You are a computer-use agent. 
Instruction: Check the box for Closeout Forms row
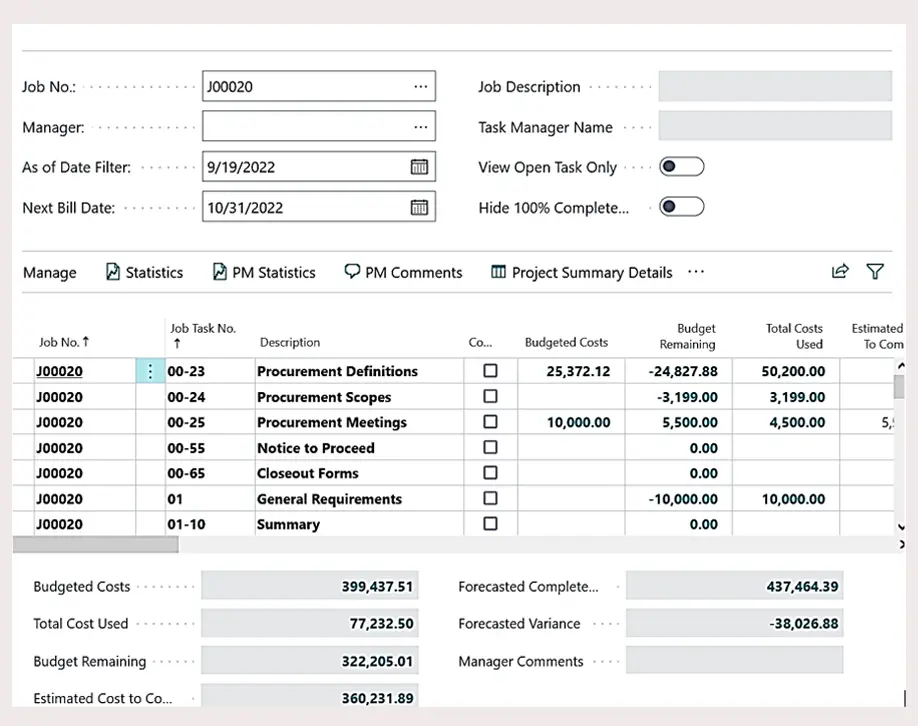click(491, 472)
